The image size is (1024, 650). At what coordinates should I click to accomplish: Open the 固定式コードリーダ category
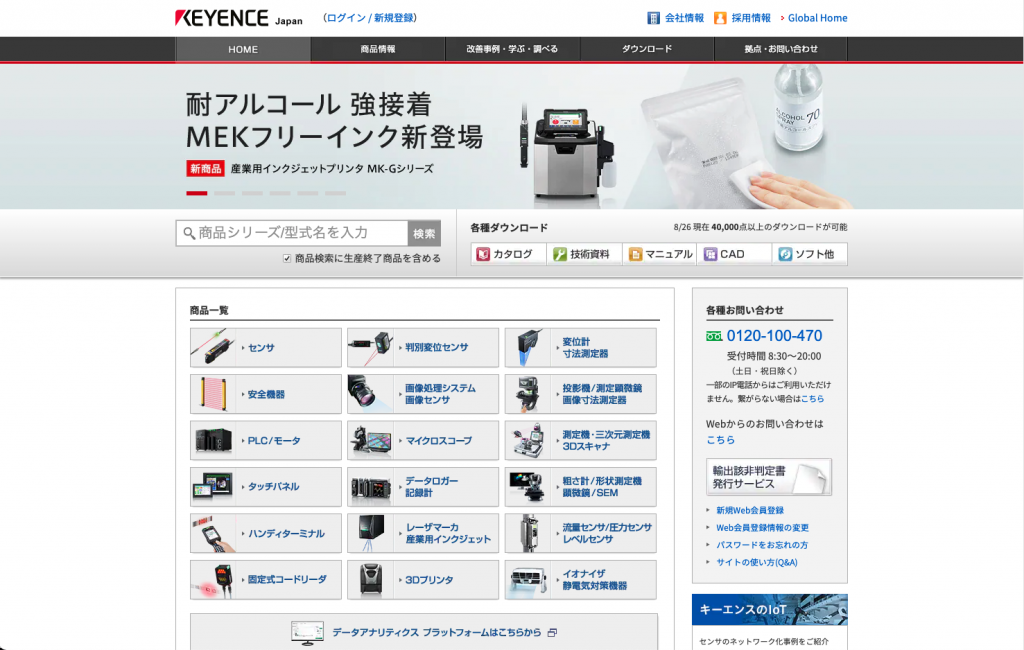(266, 579)
